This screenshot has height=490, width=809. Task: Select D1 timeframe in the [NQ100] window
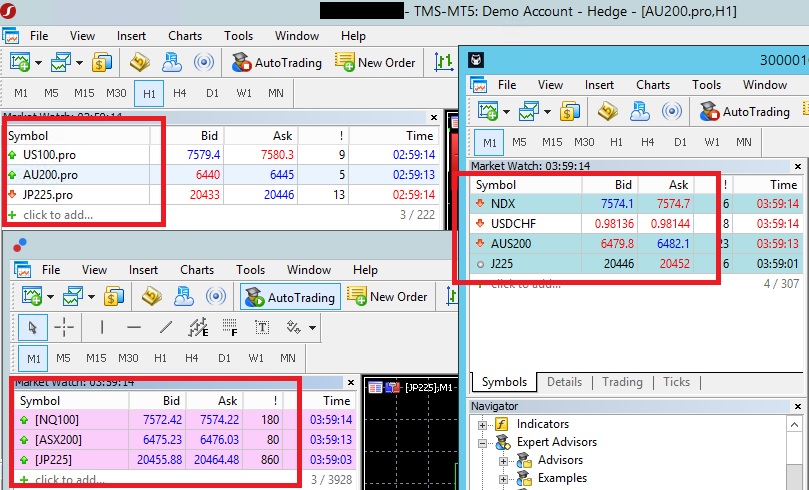224,358
